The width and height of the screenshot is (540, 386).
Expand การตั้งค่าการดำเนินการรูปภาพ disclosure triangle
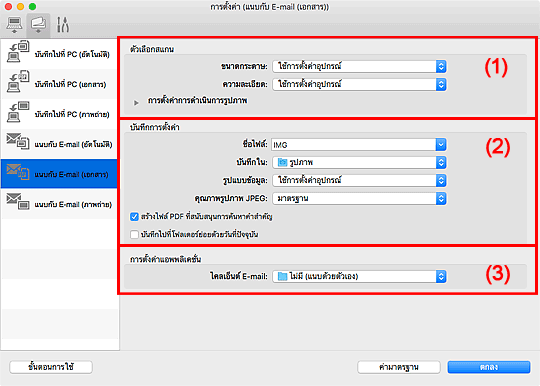pyautogui.click(x=136, y=103)
